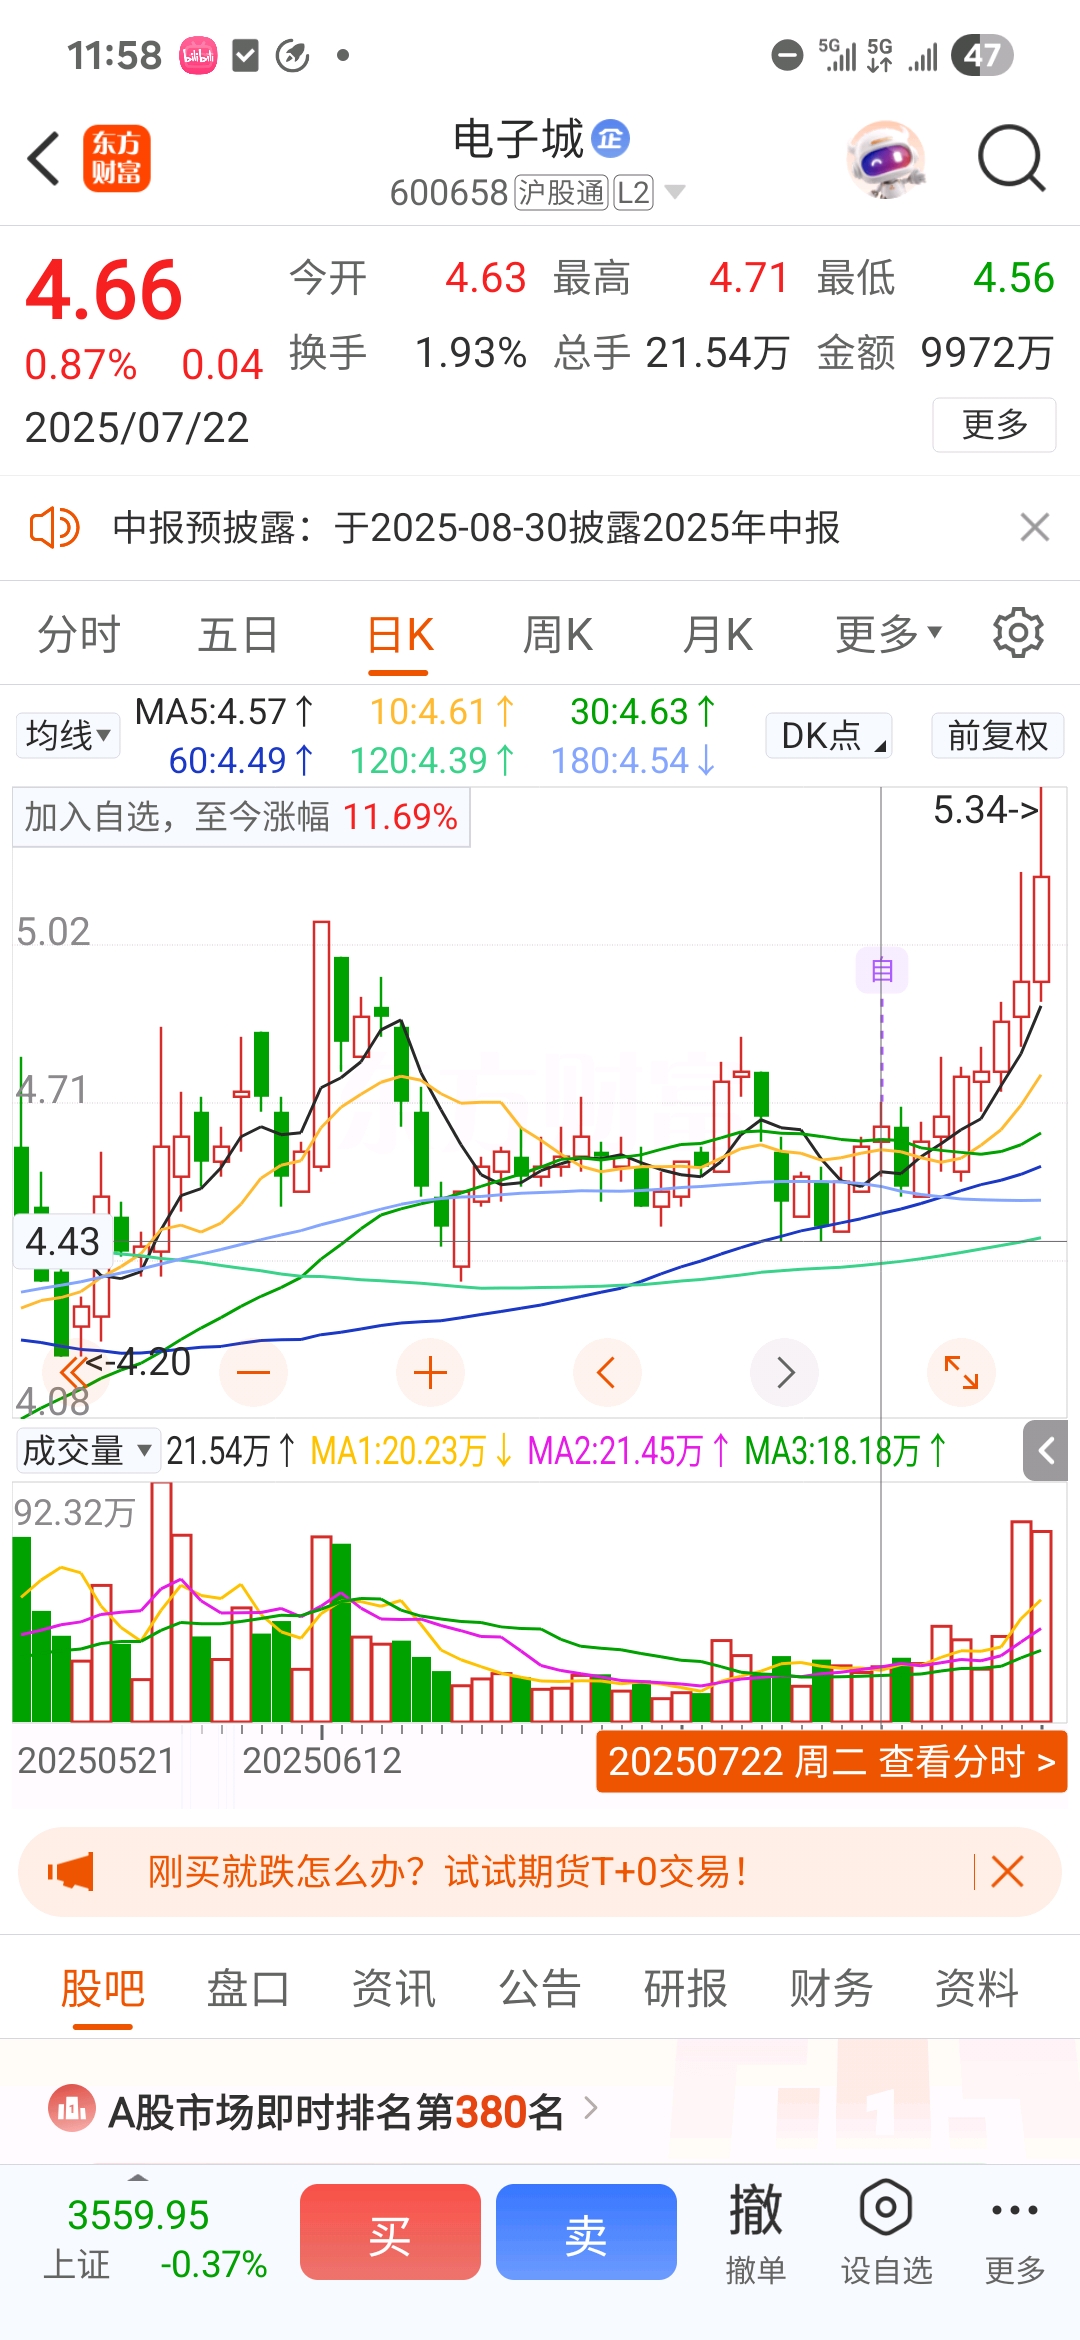Tap the current price 4.66
This screenshot has width=1080, height=2340.
[104, 291]
